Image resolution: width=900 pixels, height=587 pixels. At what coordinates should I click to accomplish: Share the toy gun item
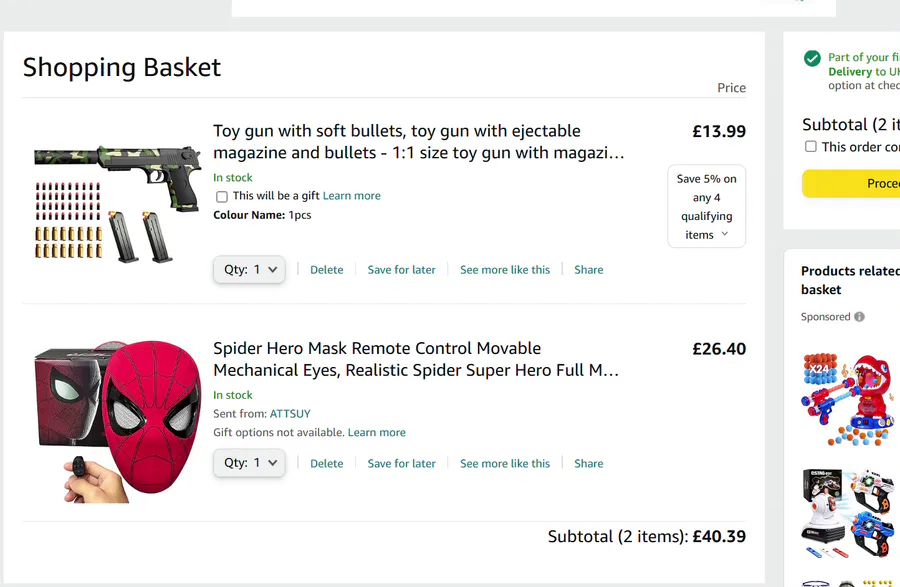pyautogui.click(x=588, y=270)
